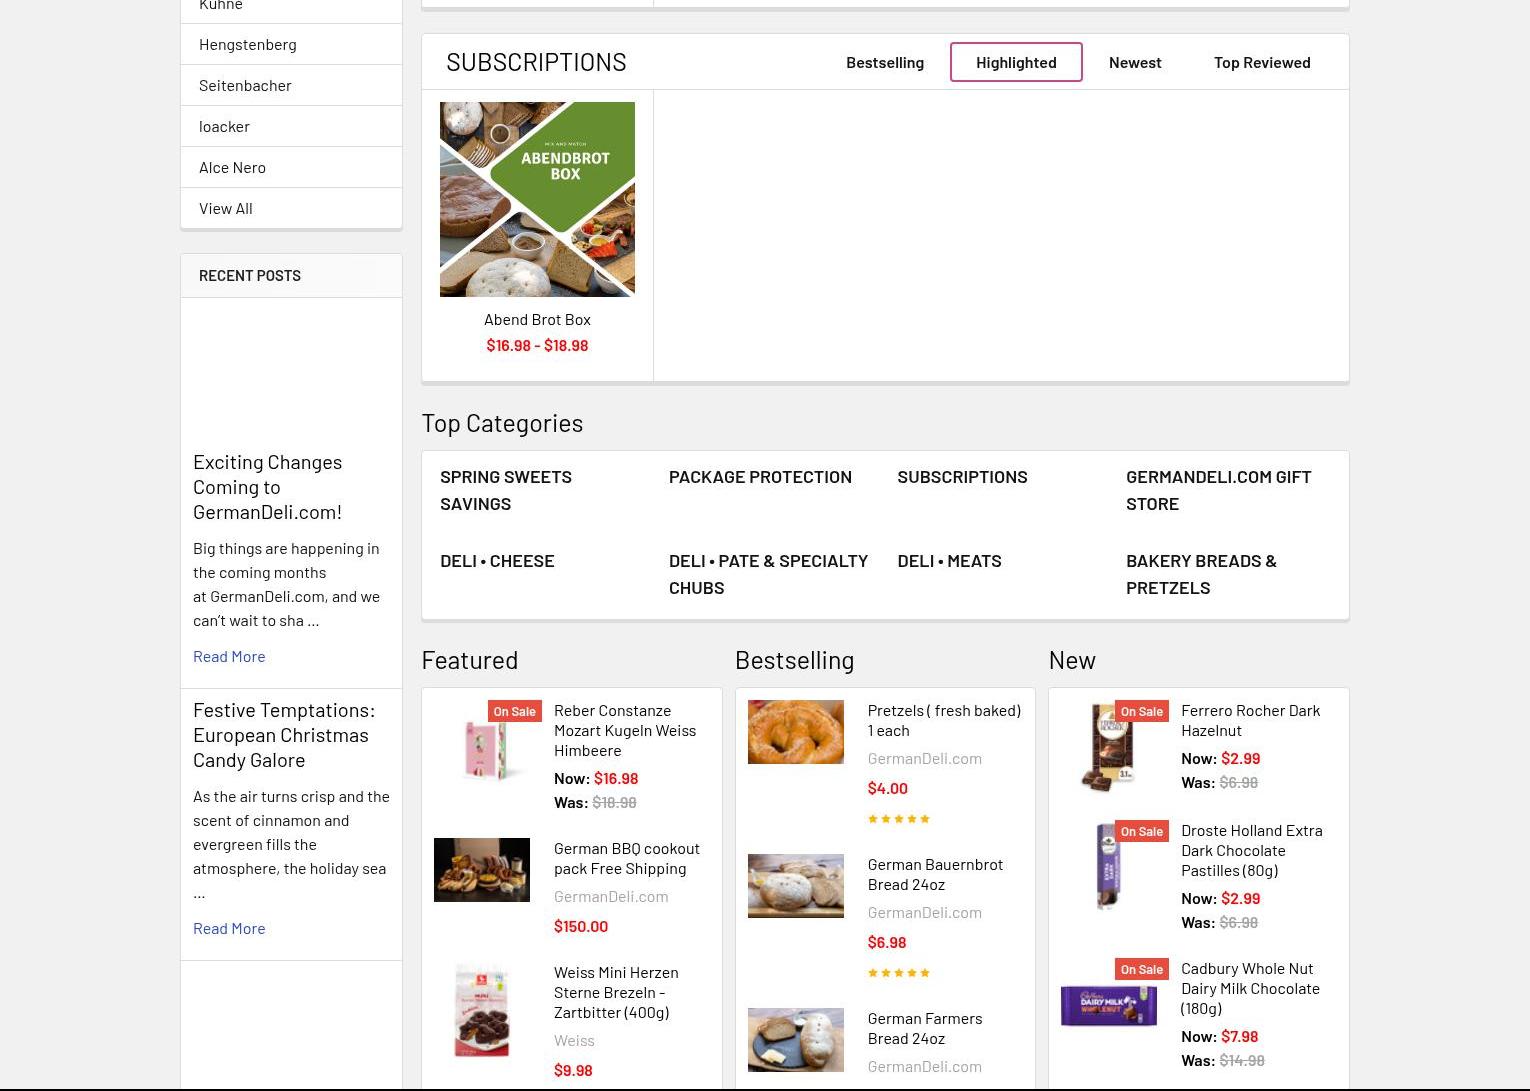Click GermanDeli.com brand under German Bauernbrot
The height and width of the screenshot is (1091, 1530).
[x=924, y=912]
